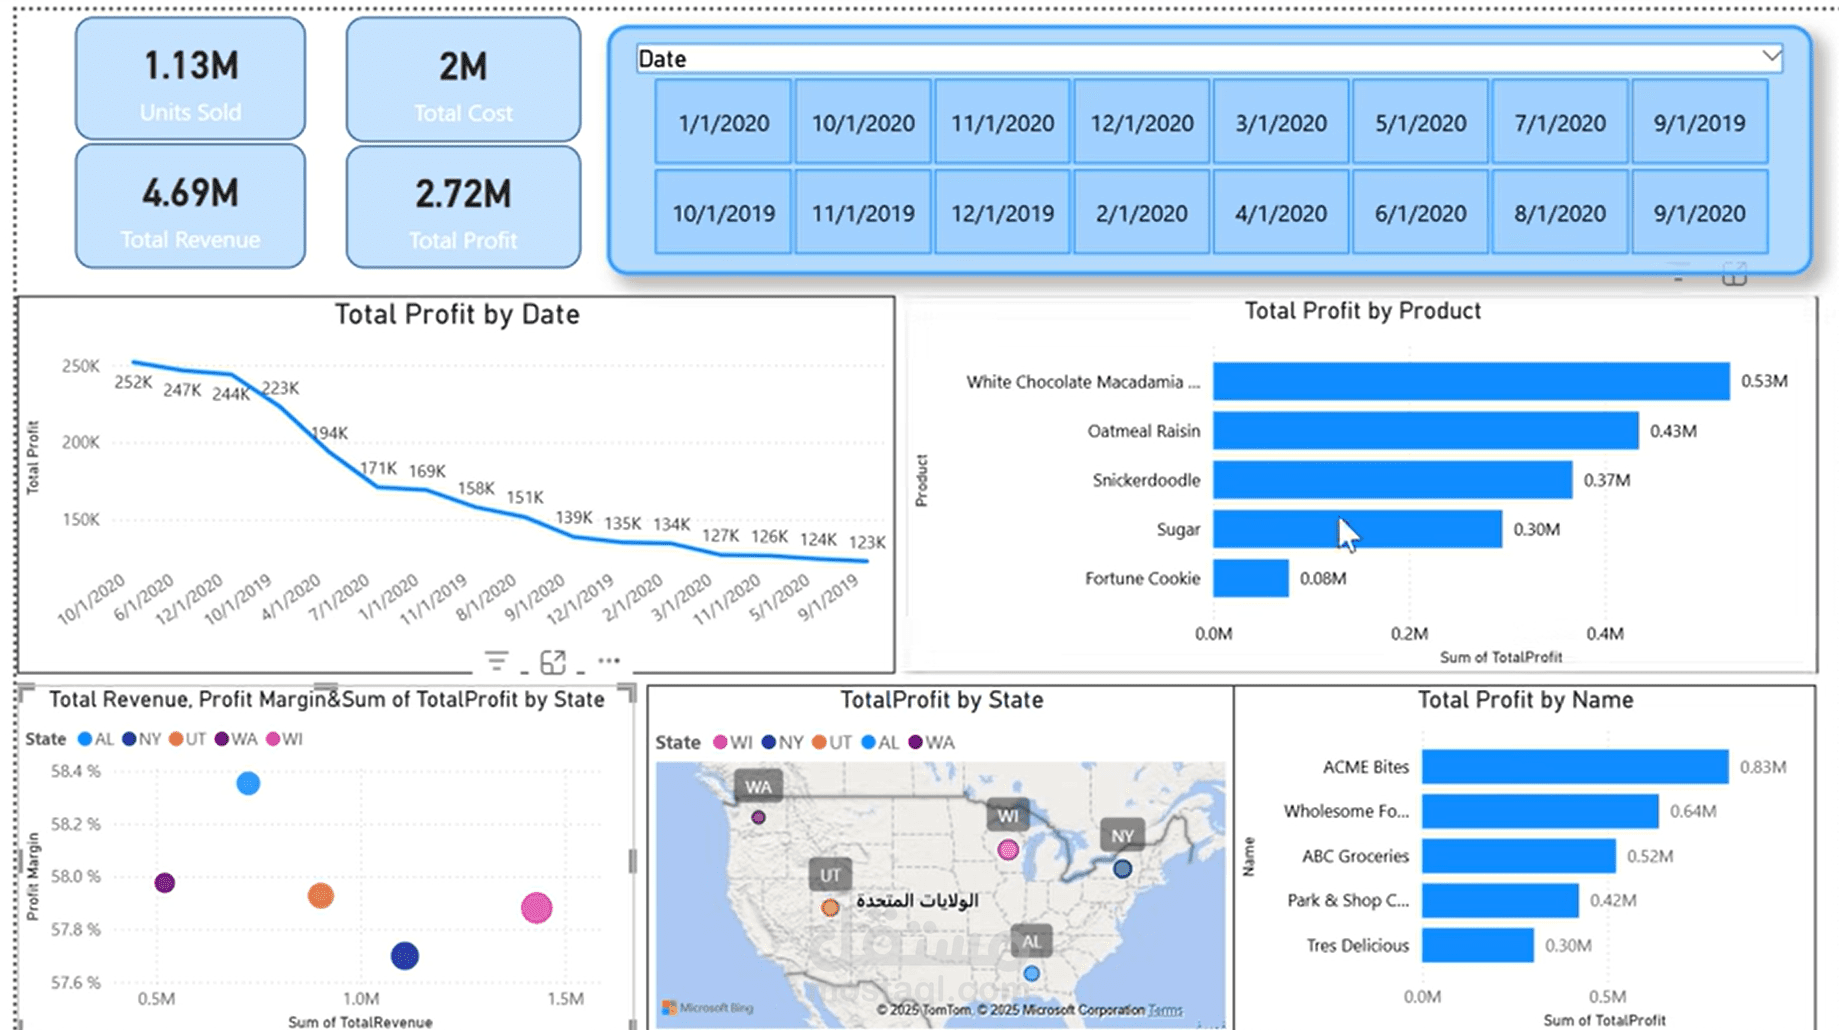Click AL in the map legend
1839x1030 pixels.
tap(880, 742)
